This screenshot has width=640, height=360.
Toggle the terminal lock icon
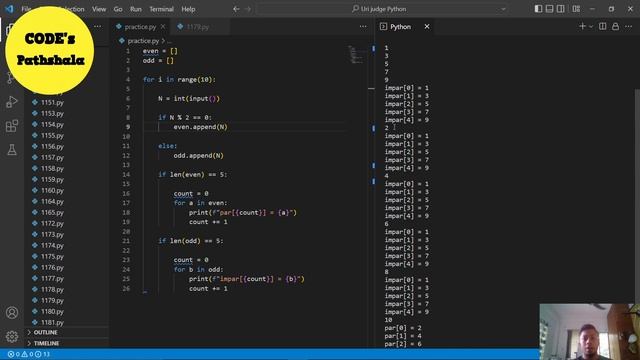pyautogui.click(x=615, y=27)
